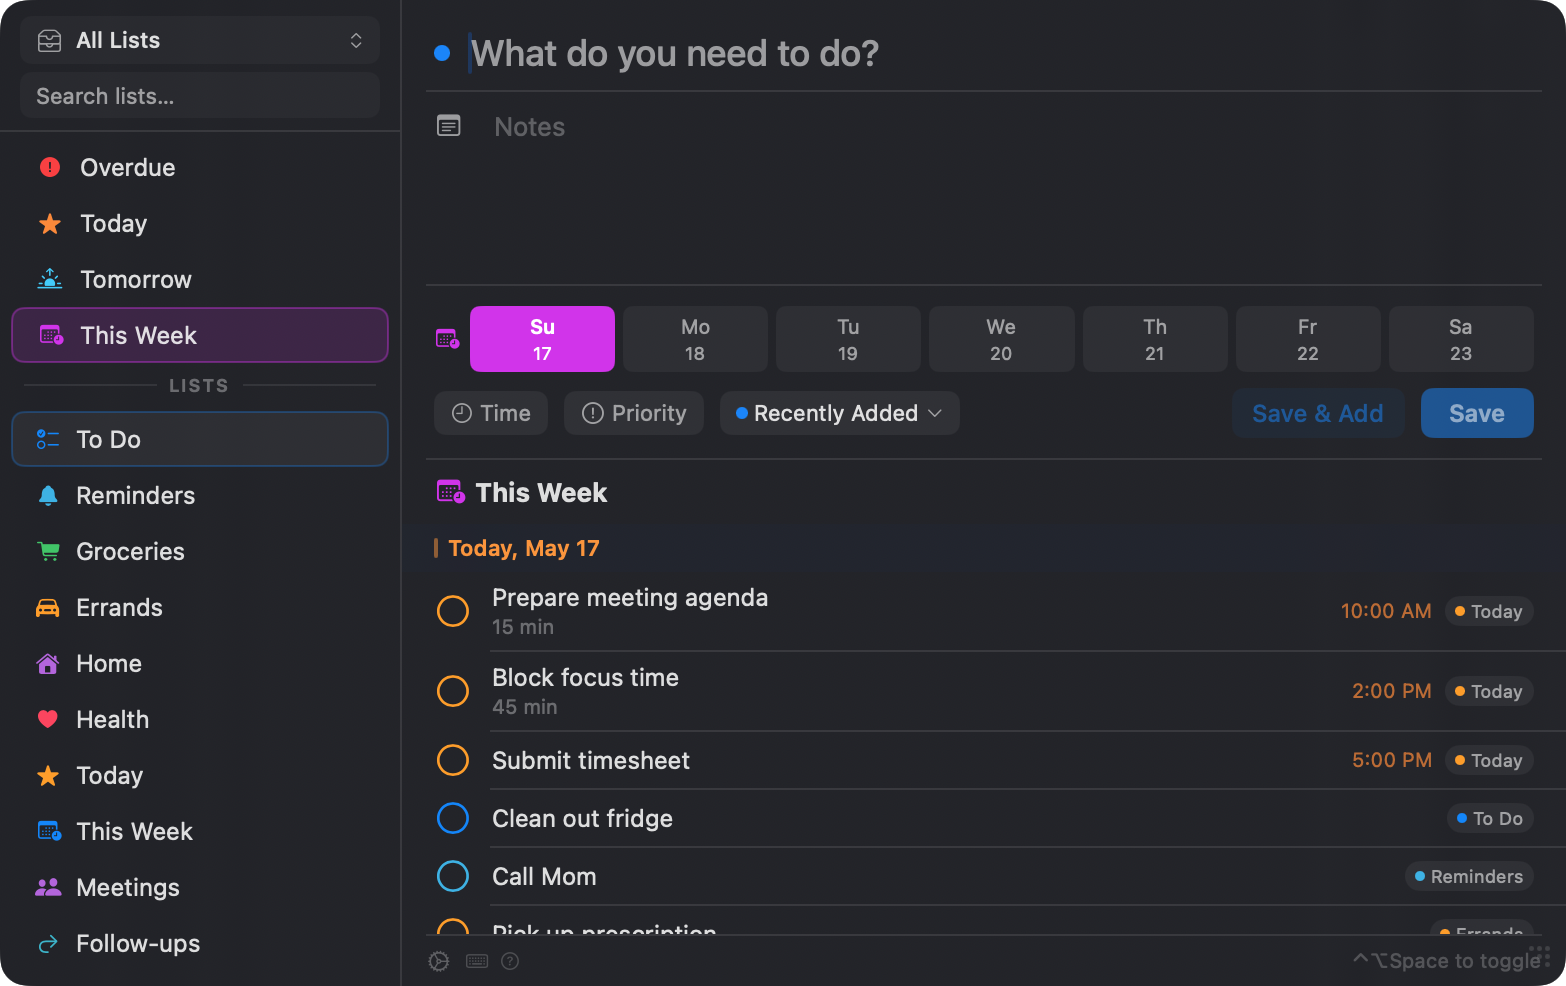Image resolution: width=1566 pixels, height=986 pixels.
Task: Click the calendar icon left of Su 17
Action: (x=448, y=338)
